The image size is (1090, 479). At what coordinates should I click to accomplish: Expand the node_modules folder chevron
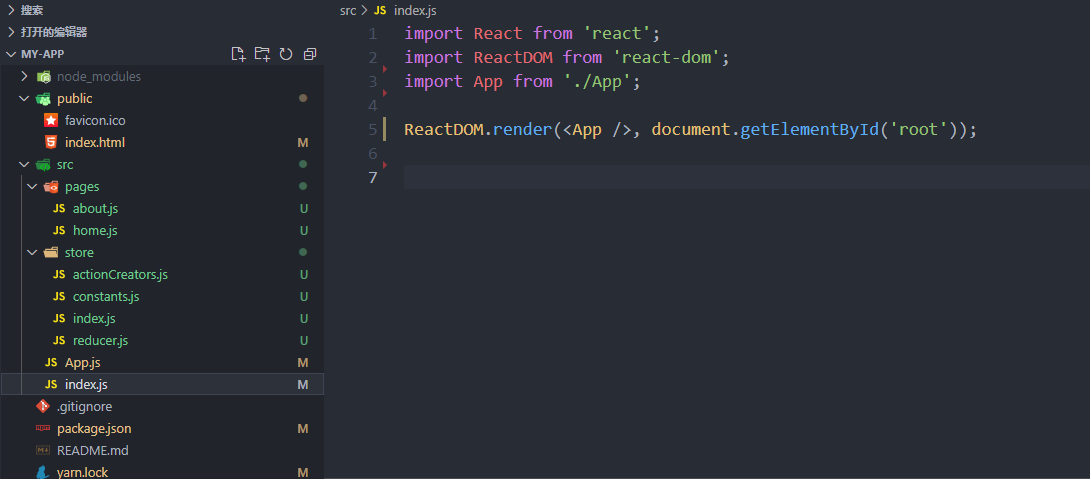pos(24,76)
